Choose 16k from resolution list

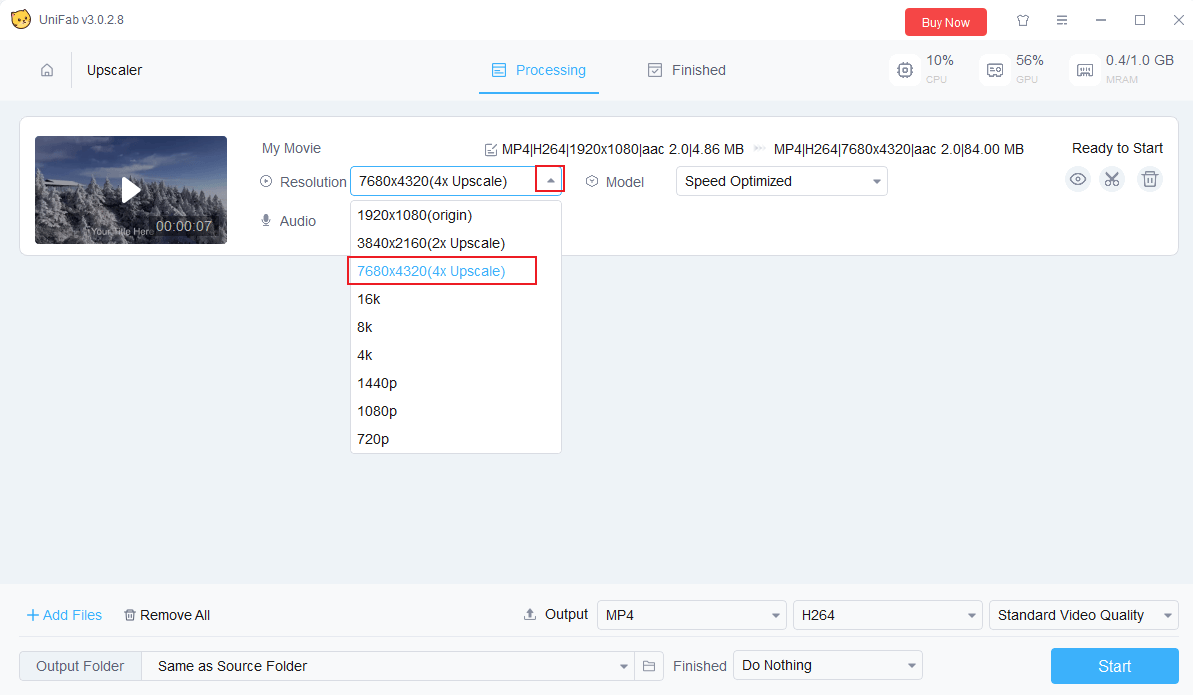(456, 299)
